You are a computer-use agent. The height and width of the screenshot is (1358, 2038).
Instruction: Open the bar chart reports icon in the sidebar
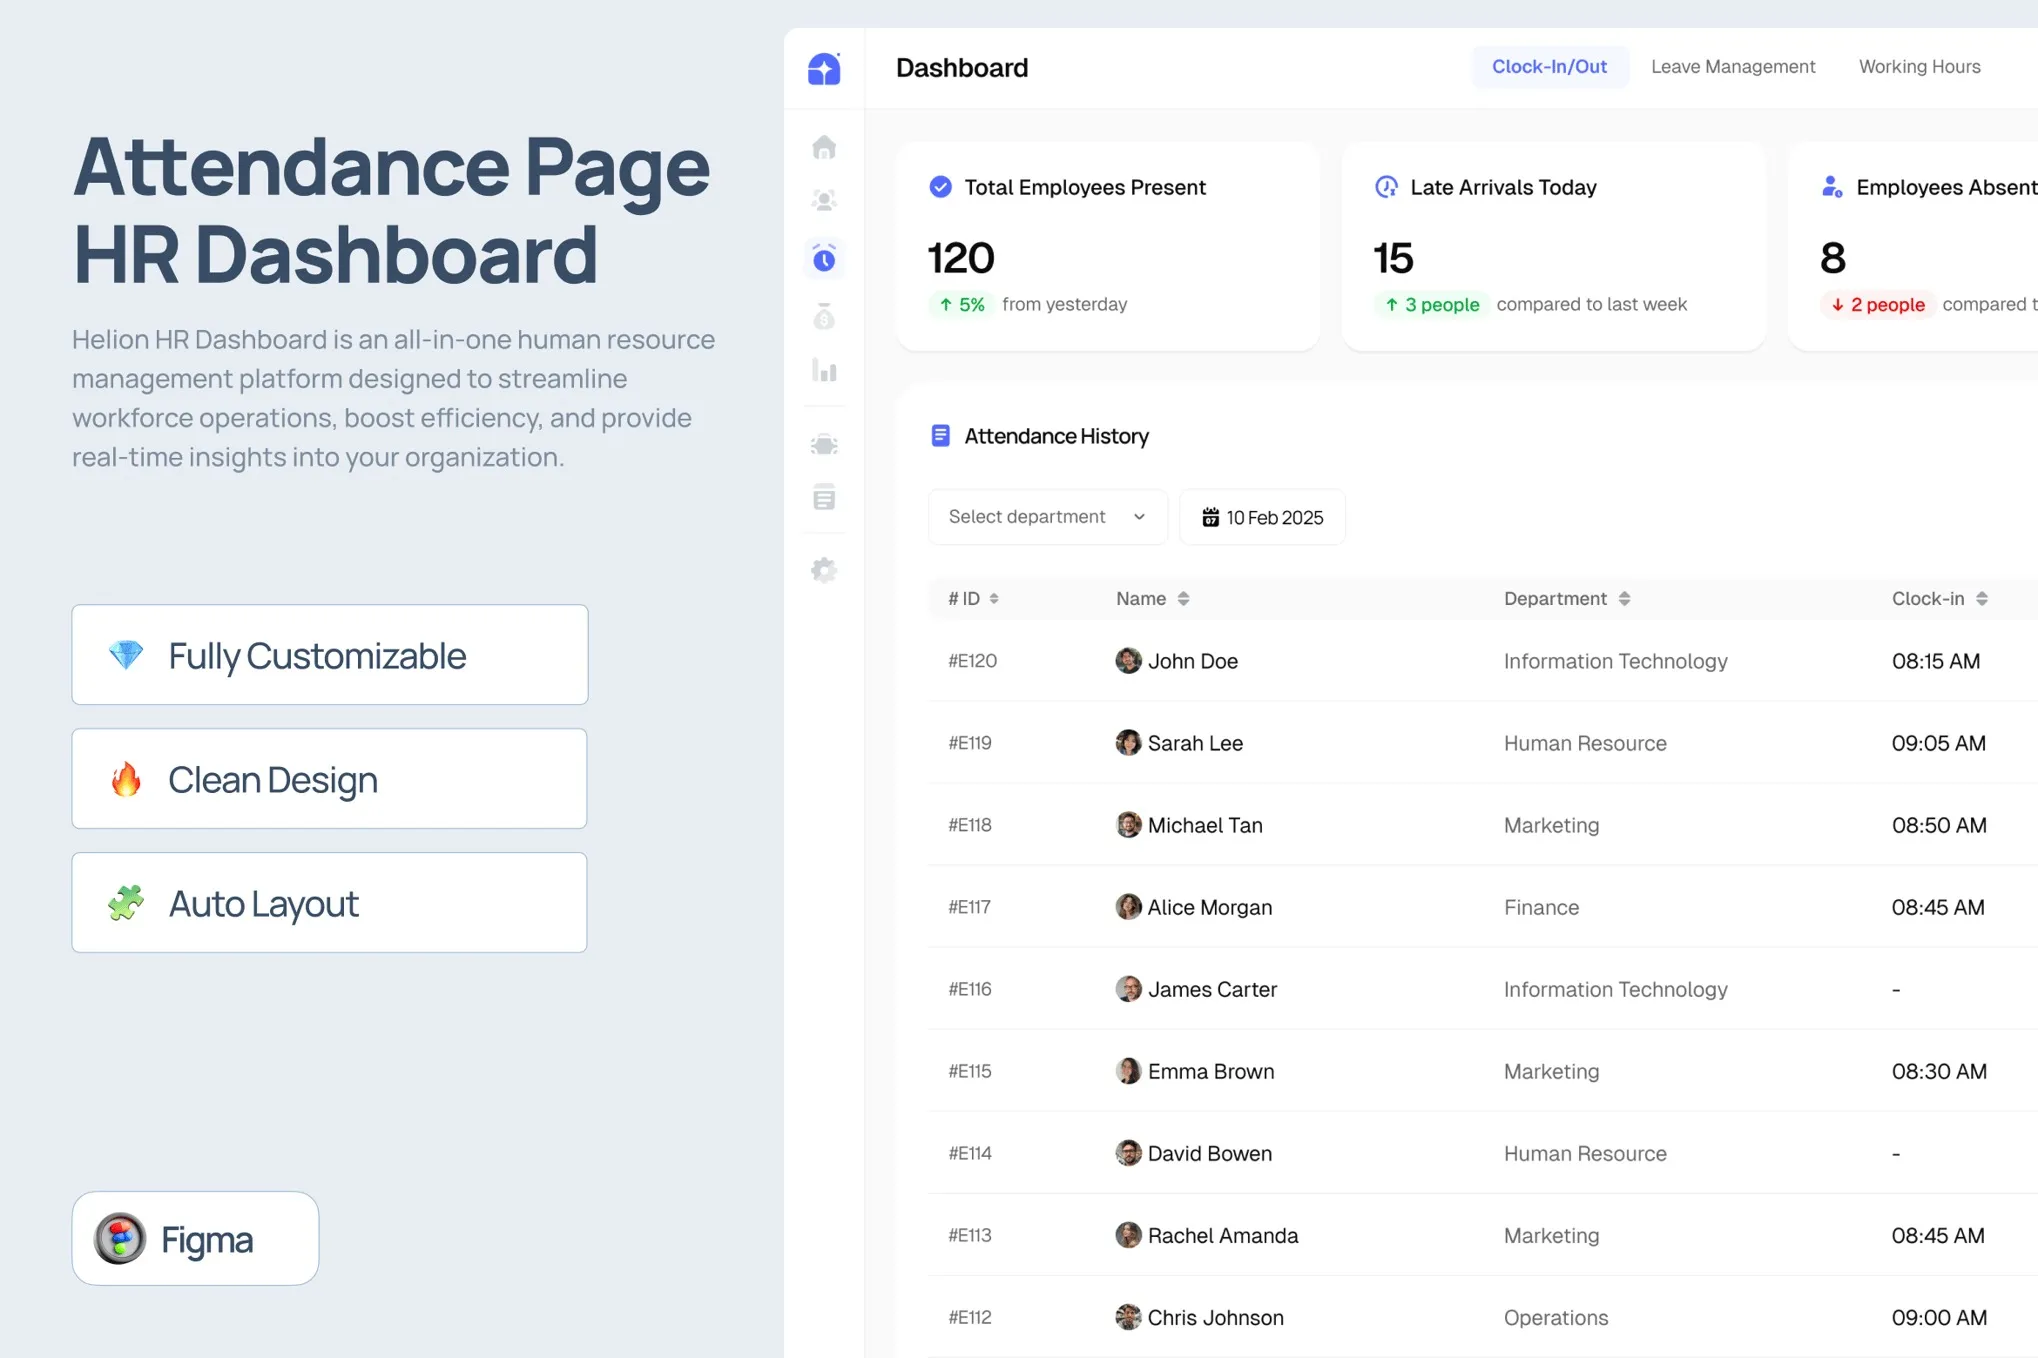click(824, 371)
